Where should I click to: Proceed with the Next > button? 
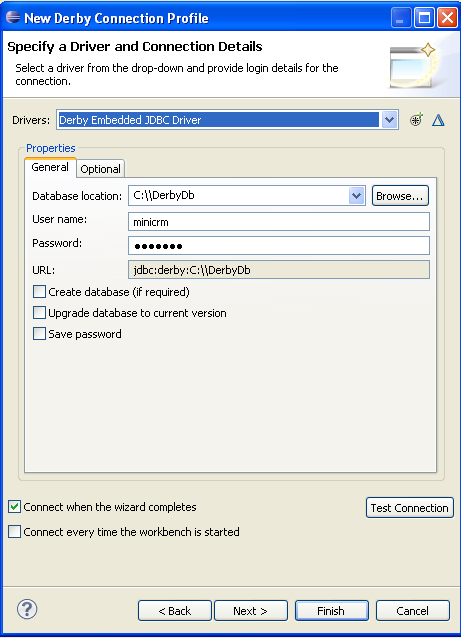[x=251, y=610]
